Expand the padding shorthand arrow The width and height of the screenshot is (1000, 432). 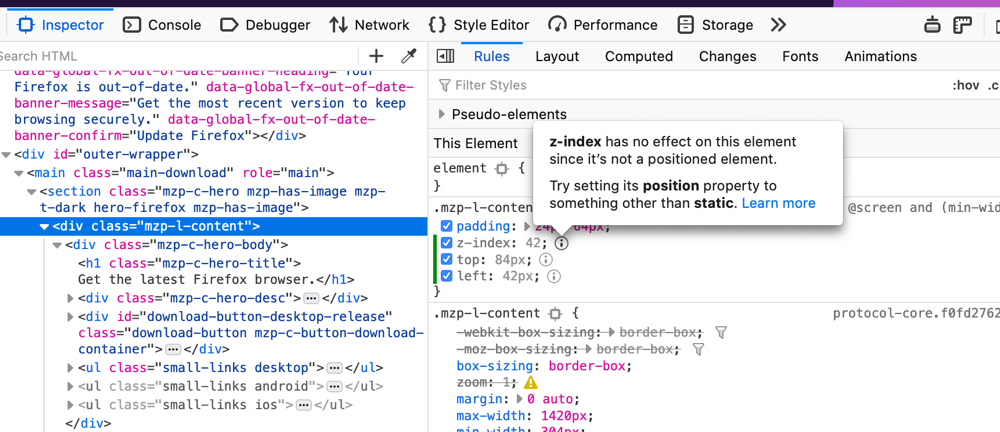pyautogui.click(x=527, y=227)
